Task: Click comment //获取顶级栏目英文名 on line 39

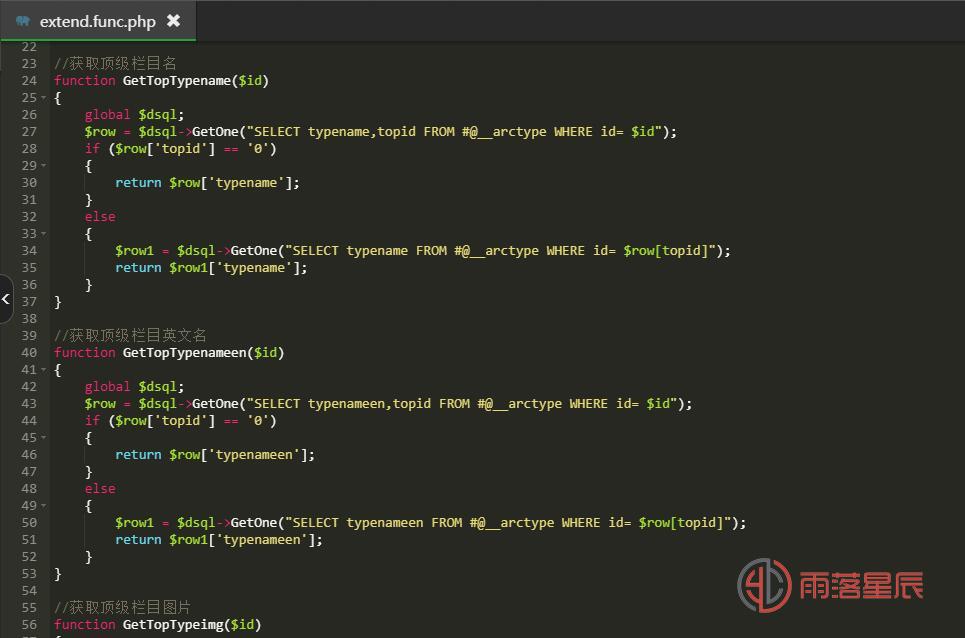Action: tap(130, 335)
